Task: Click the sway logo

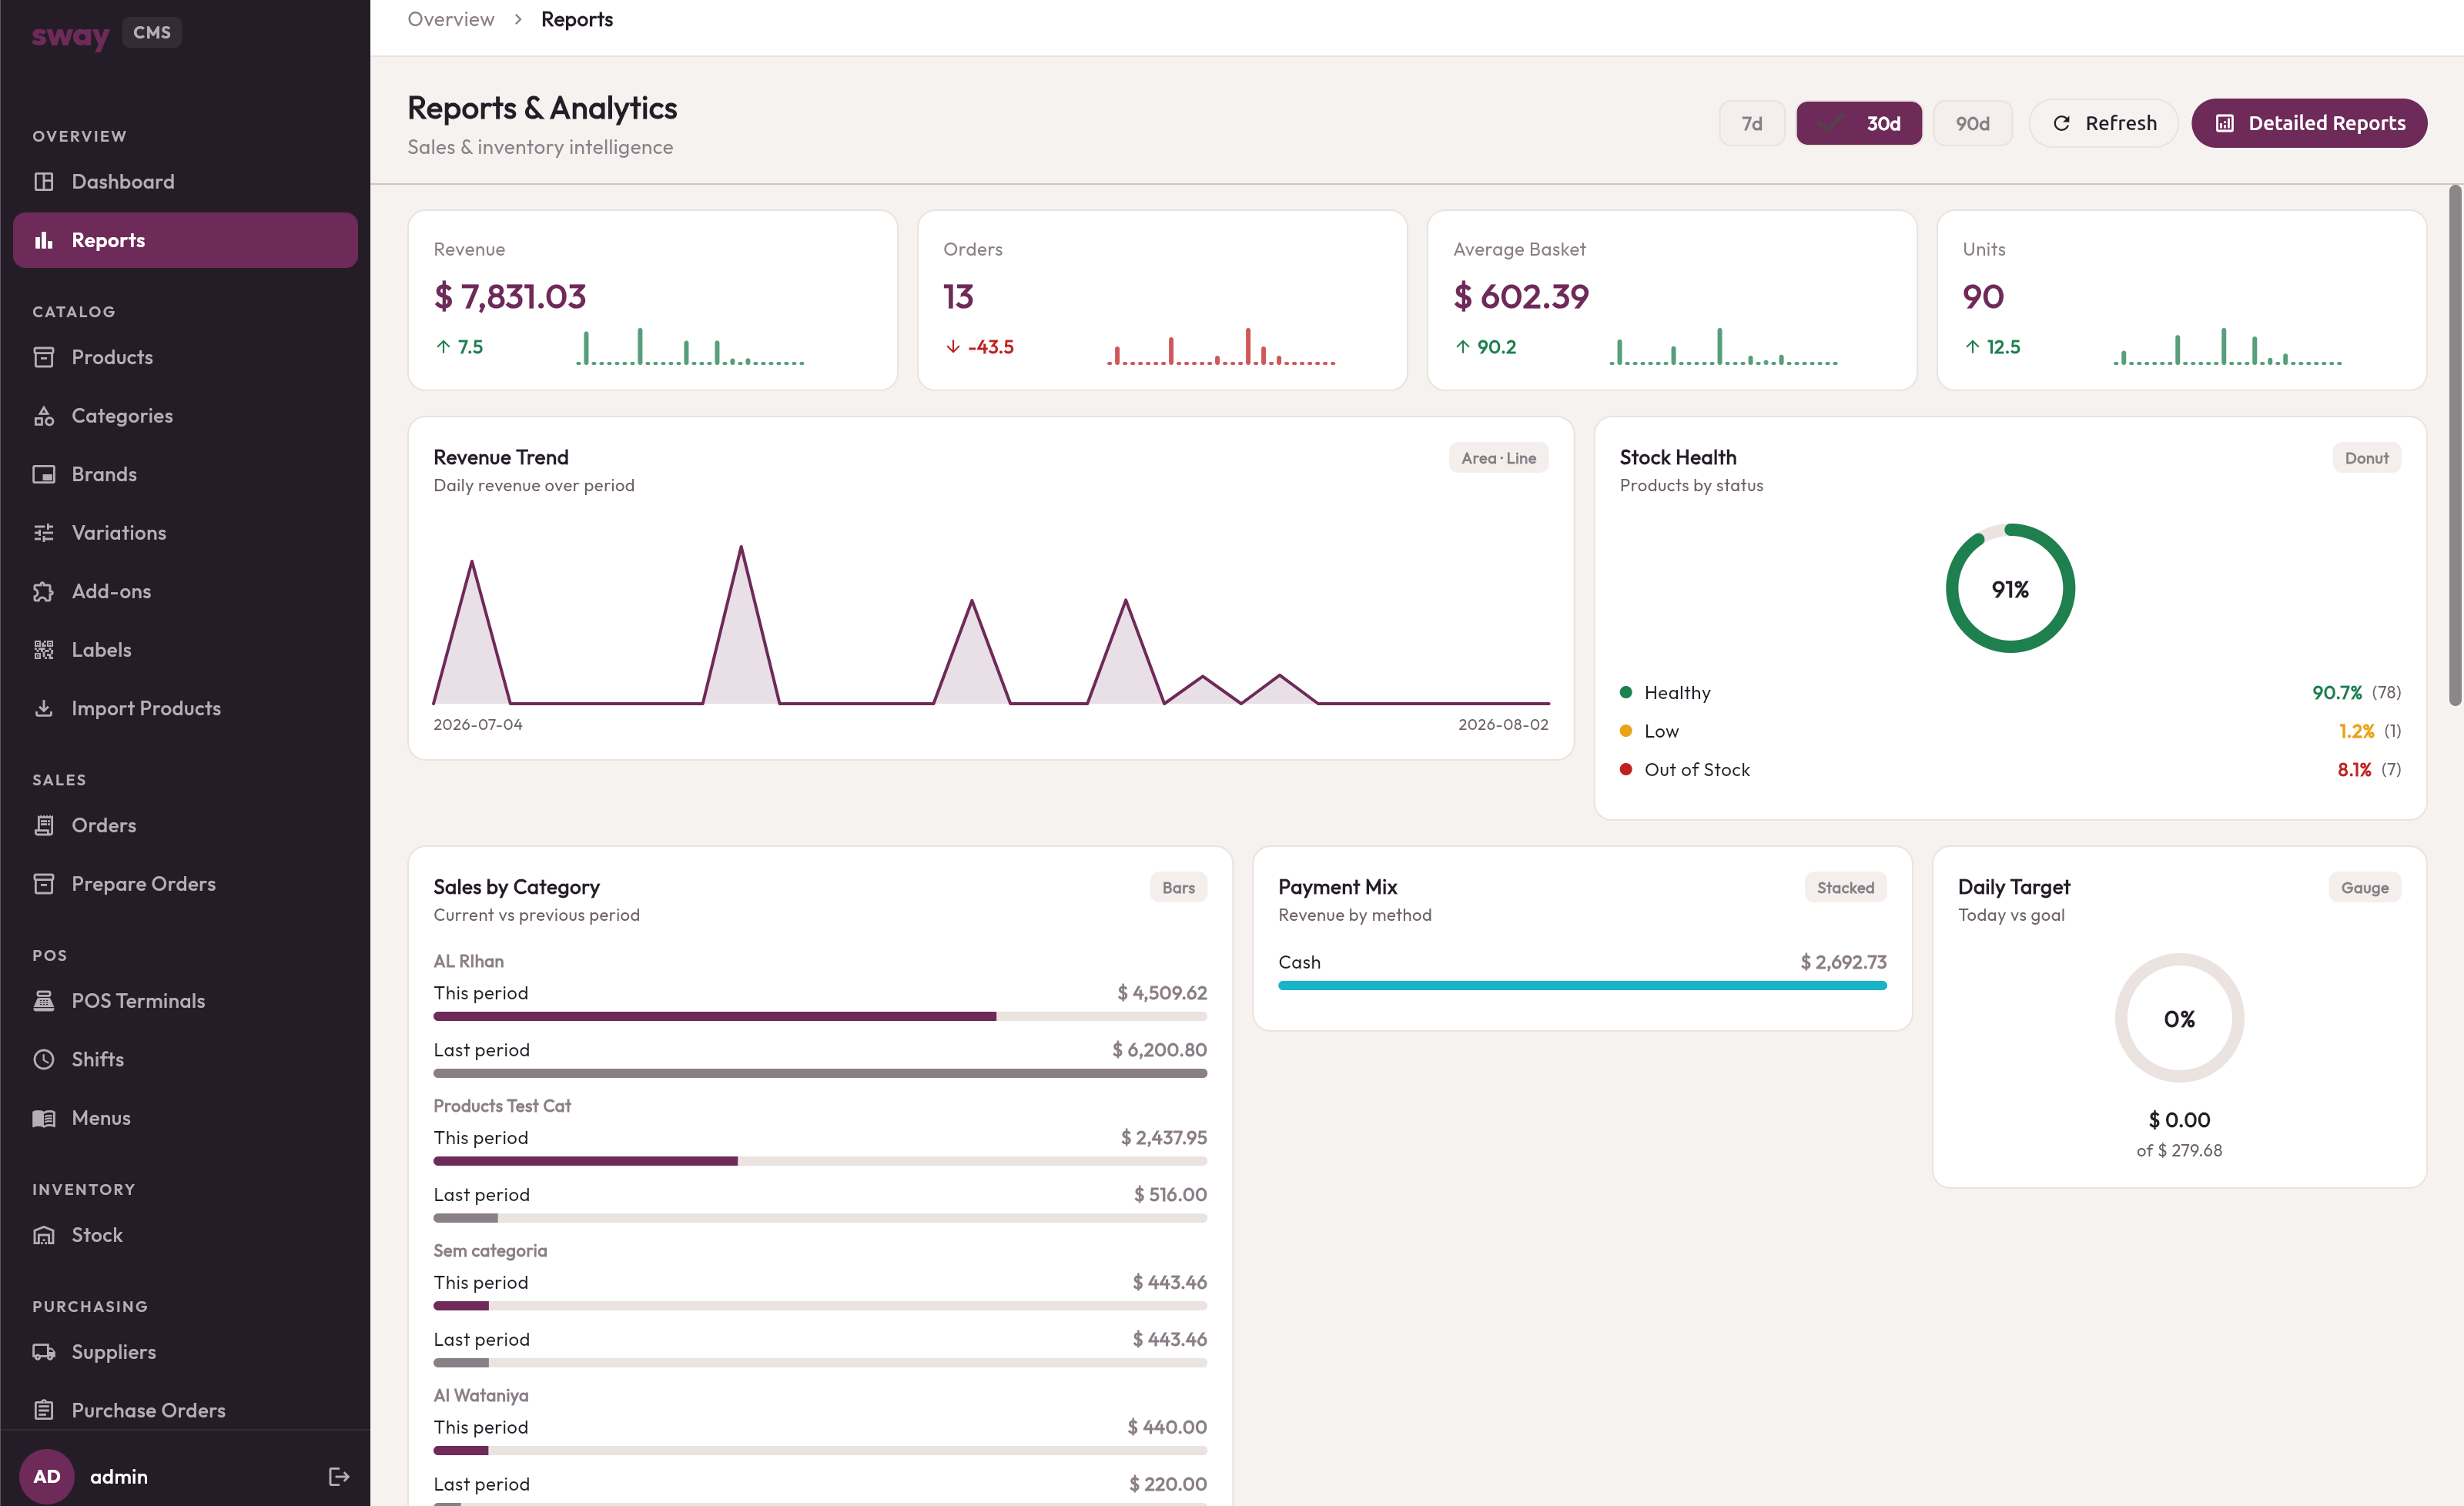Action: click(70, 35)
